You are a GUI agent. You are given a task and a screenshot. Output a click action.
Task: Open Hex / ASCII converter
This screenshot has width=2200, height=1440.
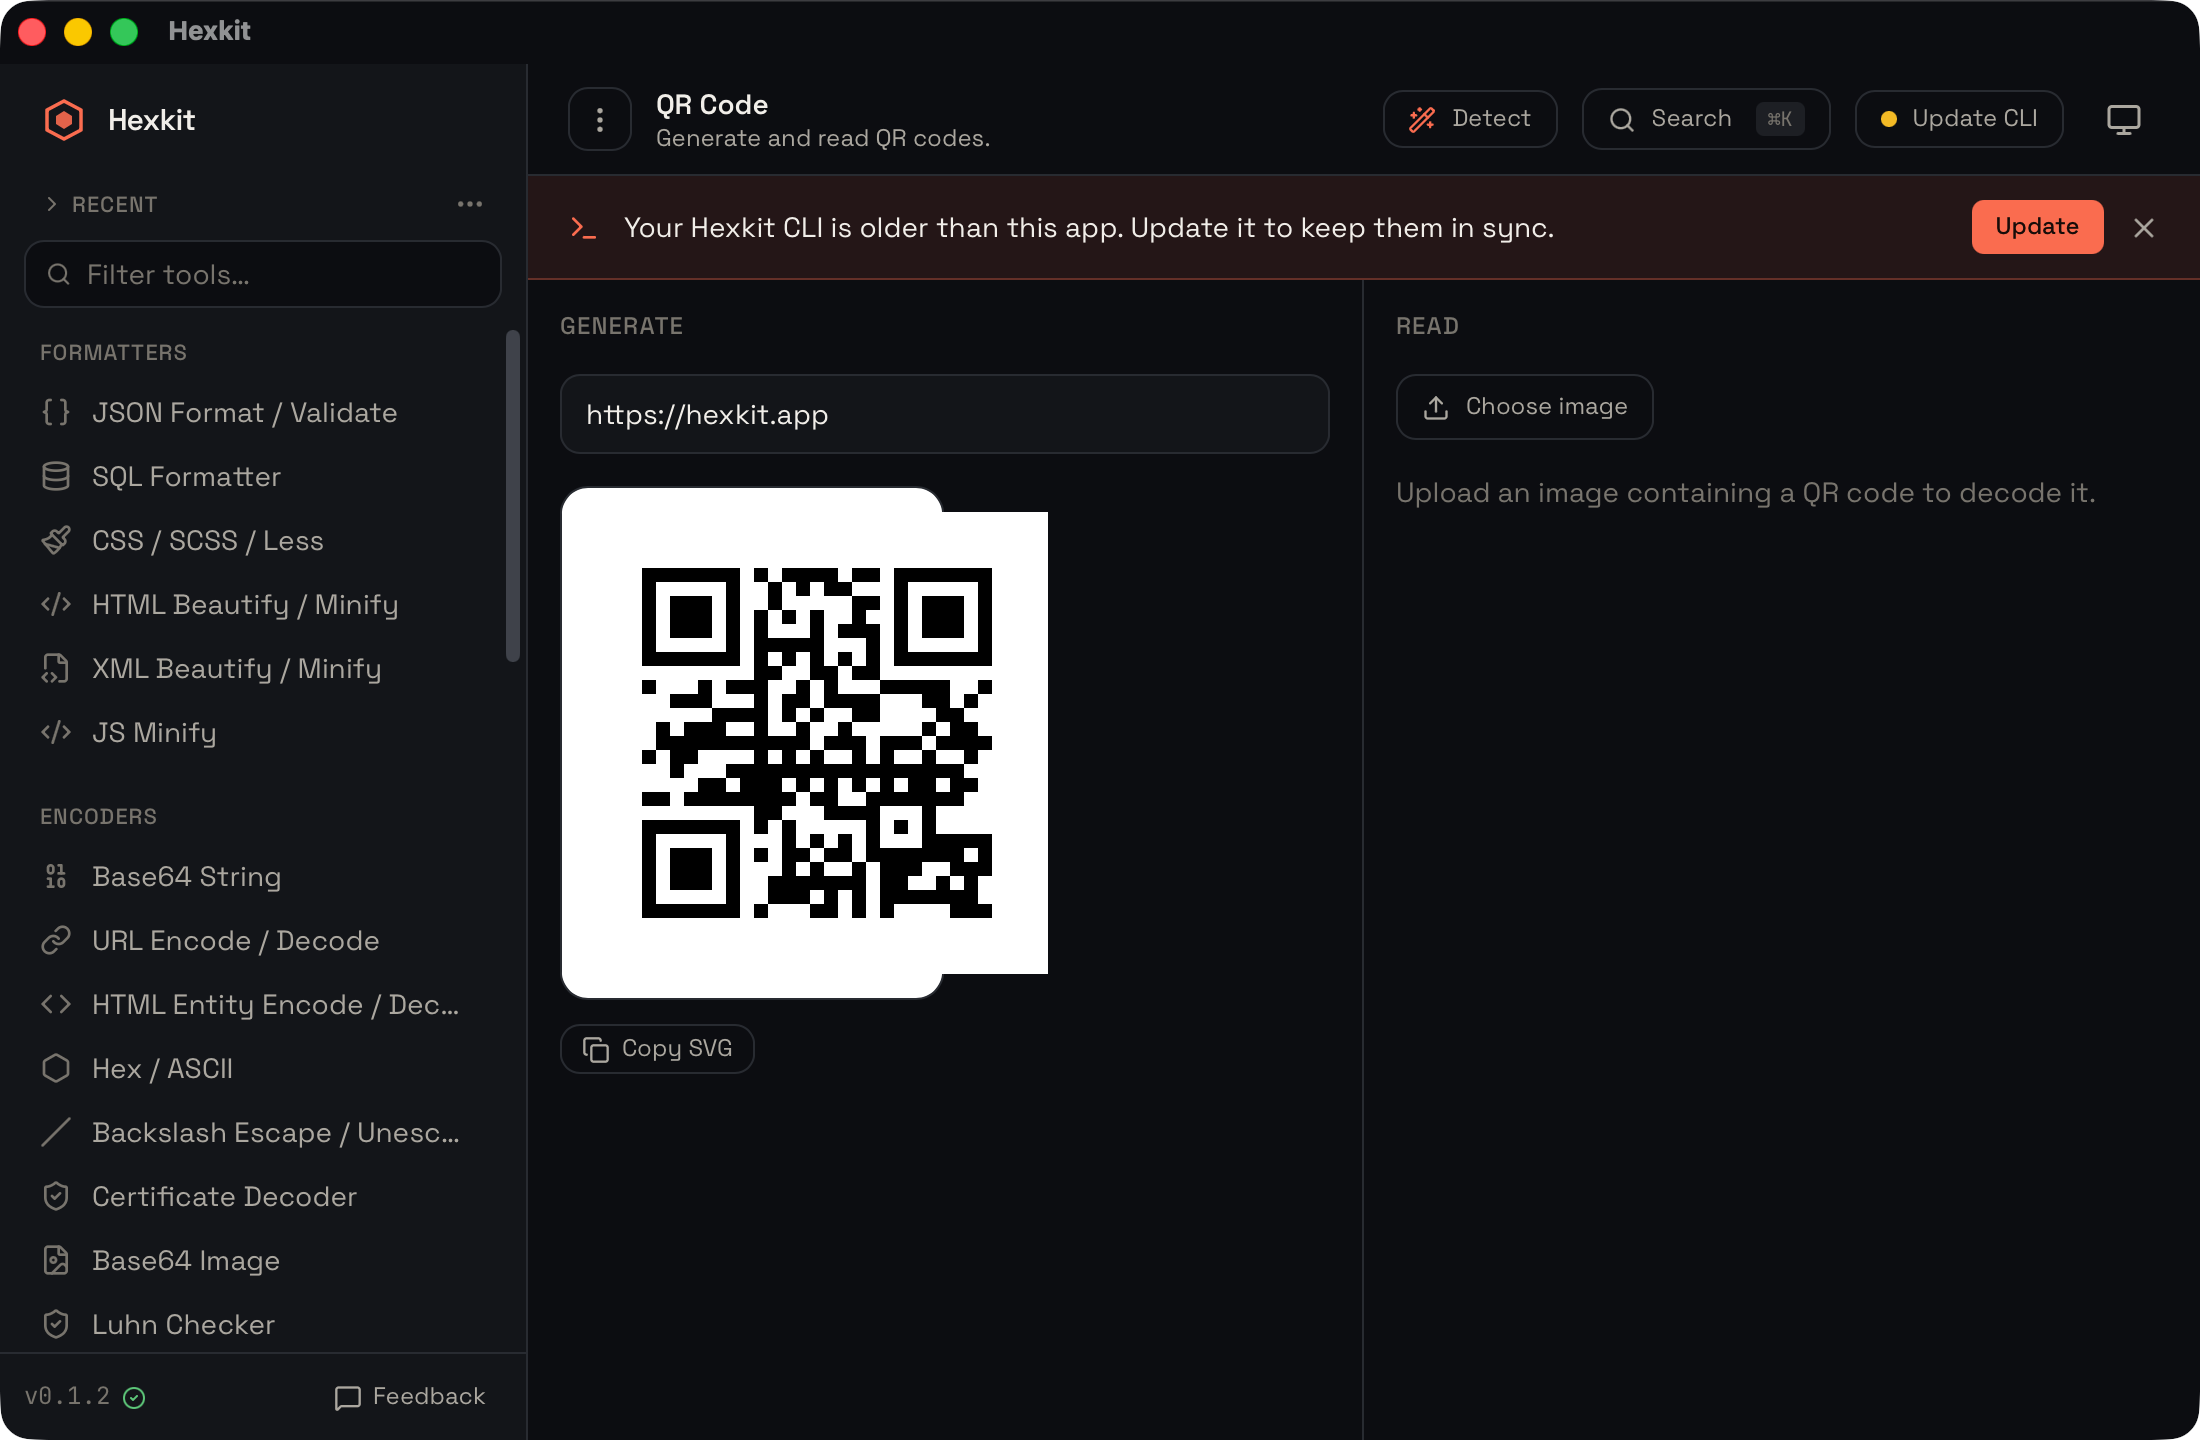coord(262,1068)
